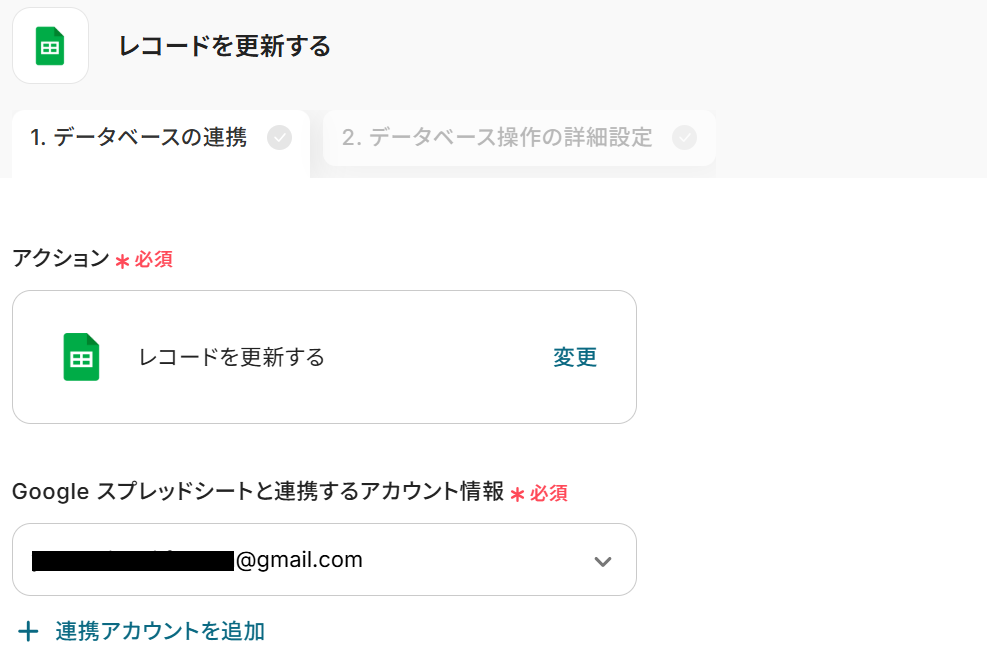
Task: Click the Google スプレッドシートと連携するアカウント情報 label
Action: [x=258, y=491]
